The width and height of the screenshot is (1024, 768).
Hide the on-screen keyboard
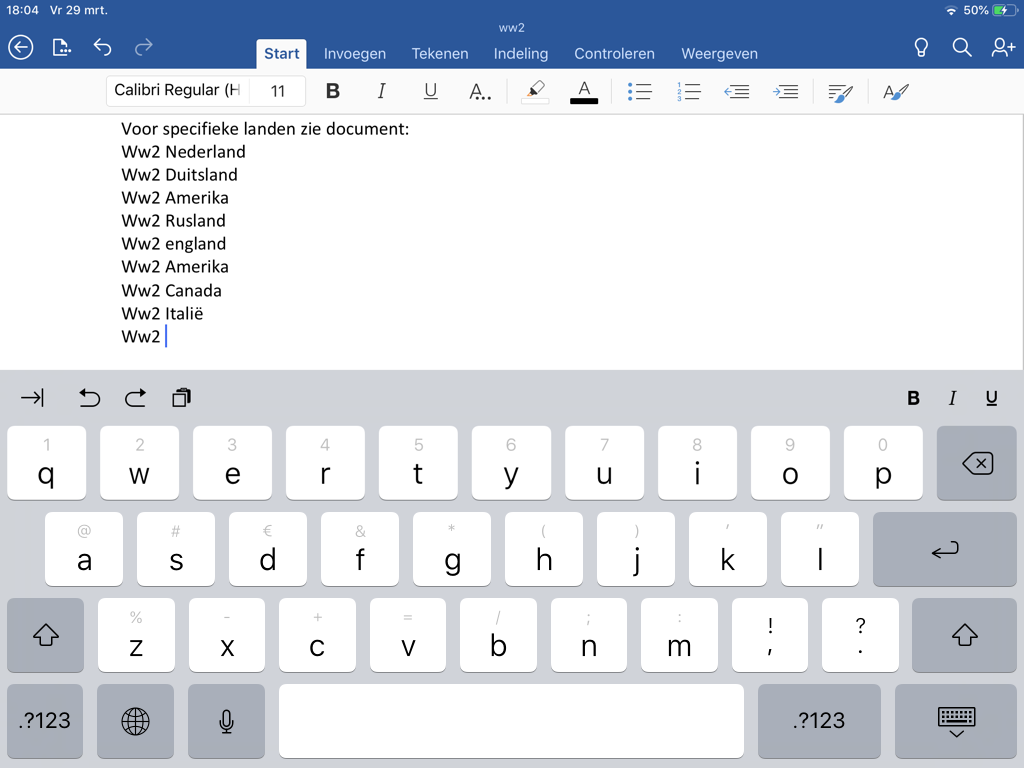click(x=956, y=720)
